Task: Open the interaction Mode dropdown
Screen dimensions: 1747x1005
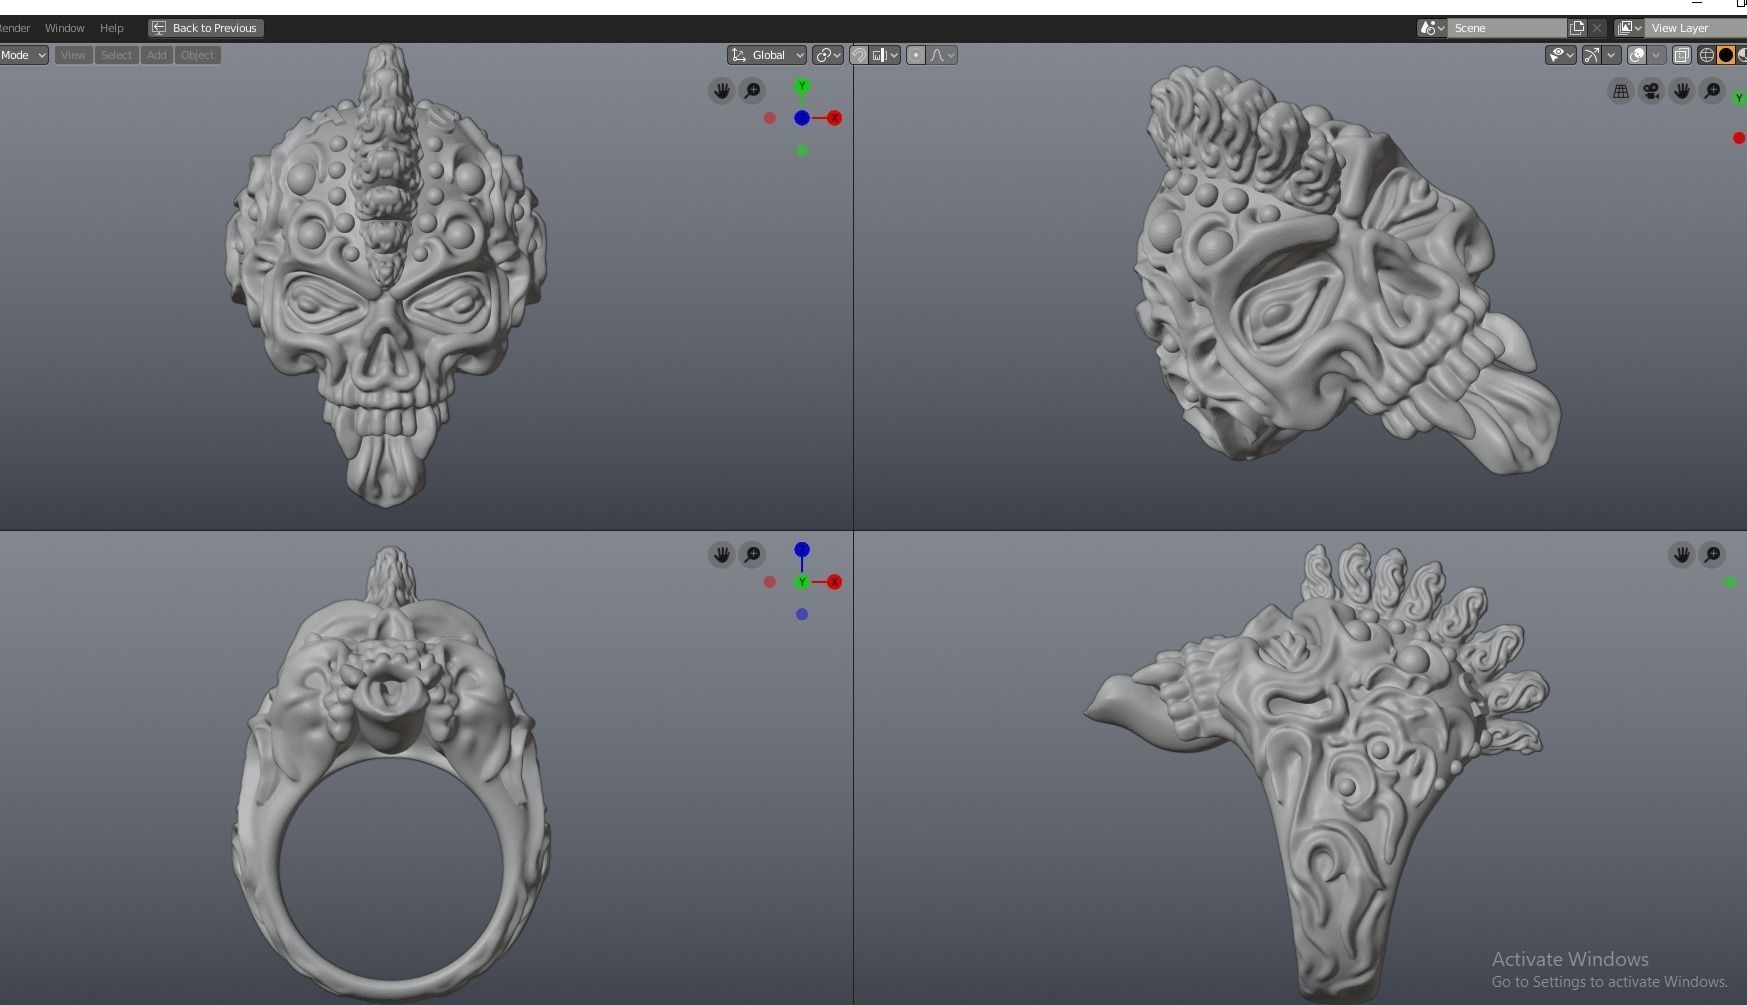Action: click(x=23, y=55)
